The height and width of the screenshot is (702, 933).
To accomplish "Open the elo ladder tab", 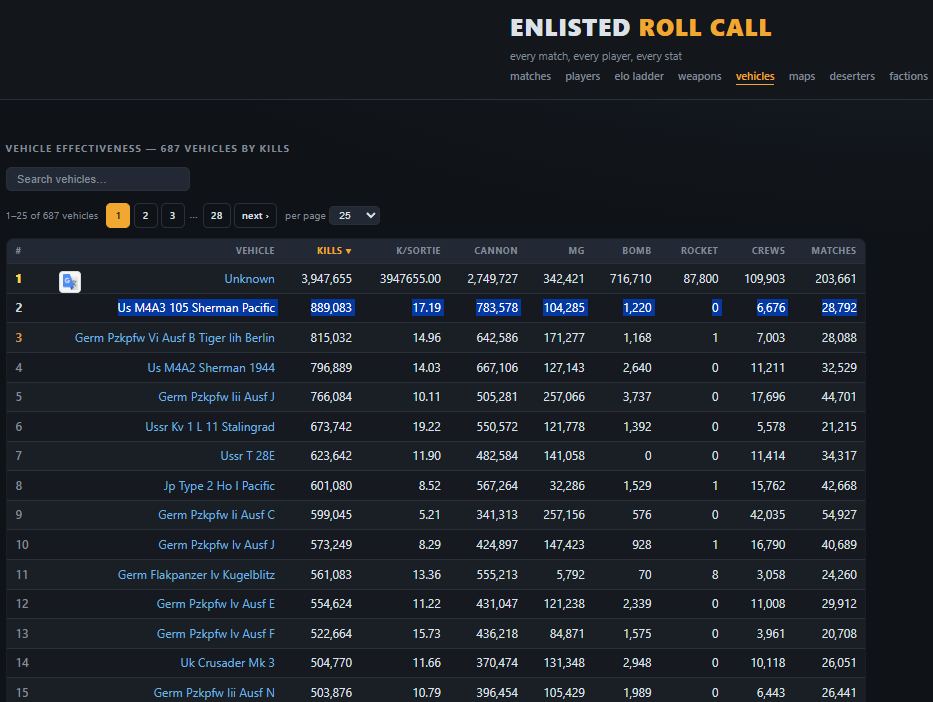I will [x=638, y=76].
